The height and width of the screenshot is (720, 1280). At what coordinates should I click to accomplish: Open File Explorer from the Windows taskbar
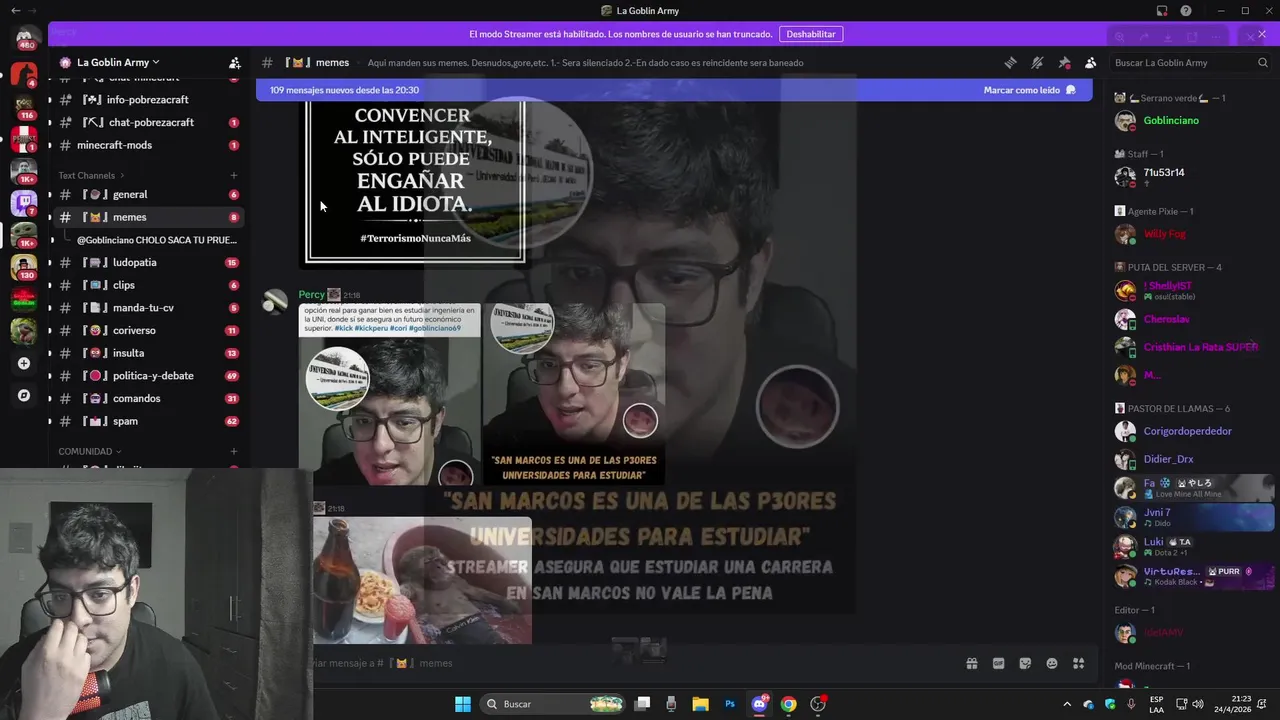pyautogui.click(x=700, y=704)
